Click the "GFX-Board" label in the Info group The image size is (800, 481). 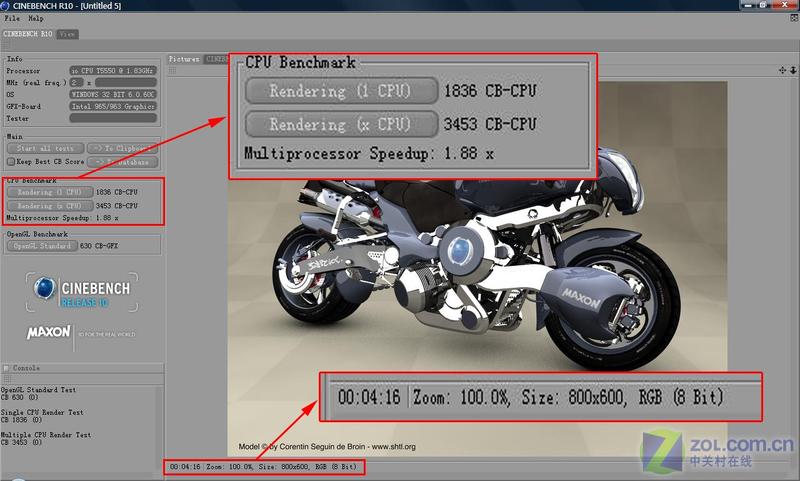pos(23,107)
